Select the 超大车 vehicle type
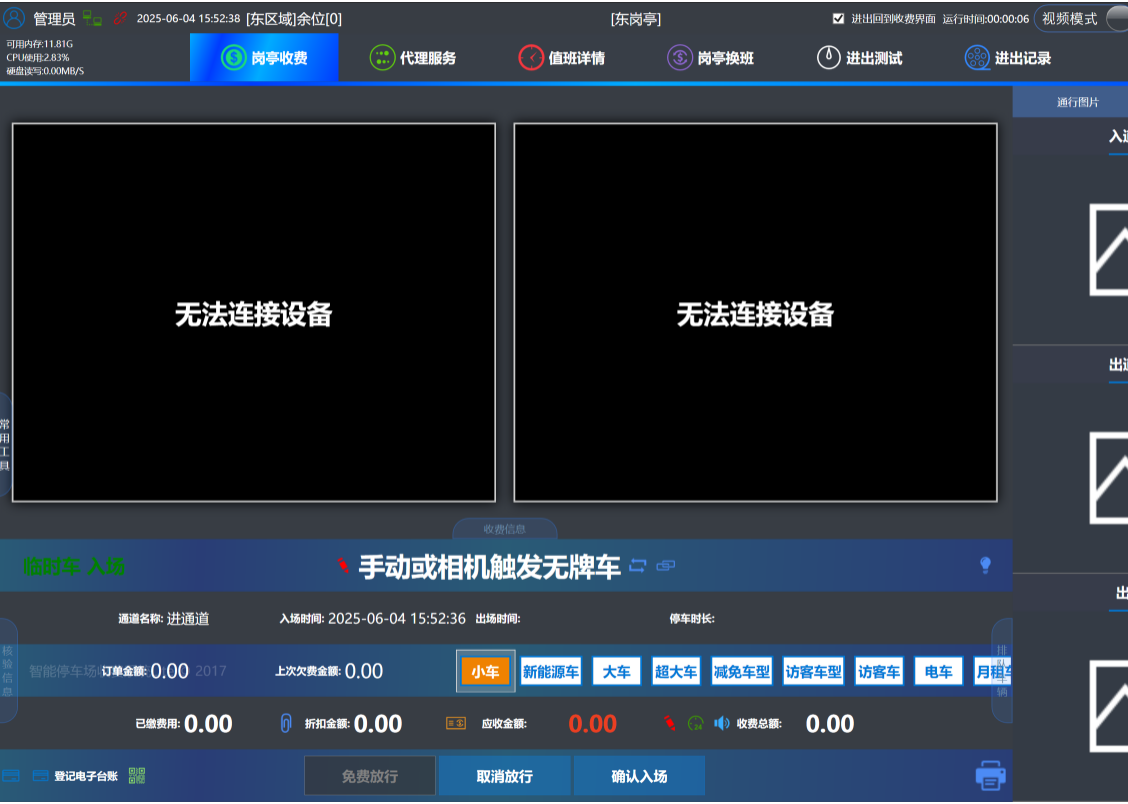The width and height of the screenshot is (1128, 804). [676, 672]
